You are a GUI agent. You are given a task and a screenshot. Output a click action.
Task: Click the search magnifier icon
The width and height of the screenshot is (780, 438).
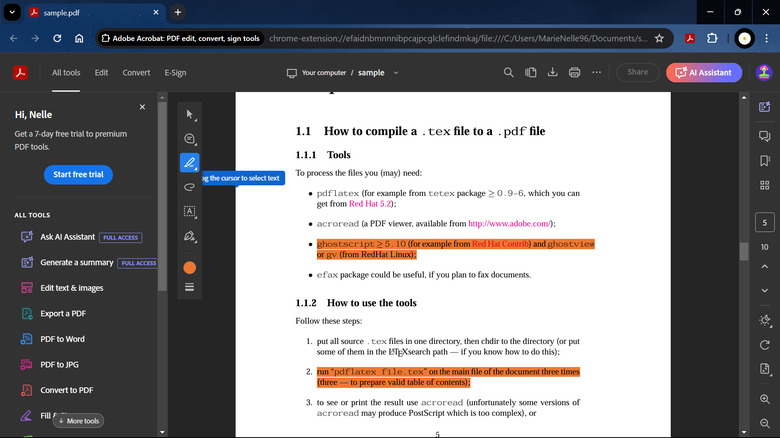(508, 72)
